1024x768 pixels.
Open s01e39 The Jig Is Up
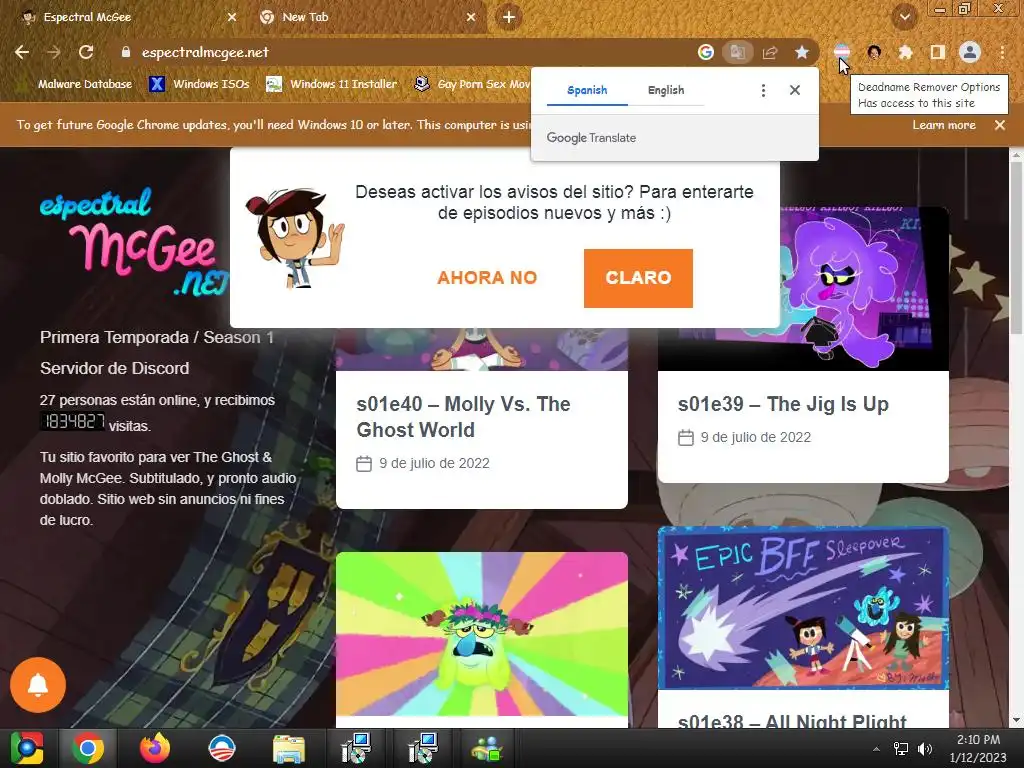click(x=783, y=404)
